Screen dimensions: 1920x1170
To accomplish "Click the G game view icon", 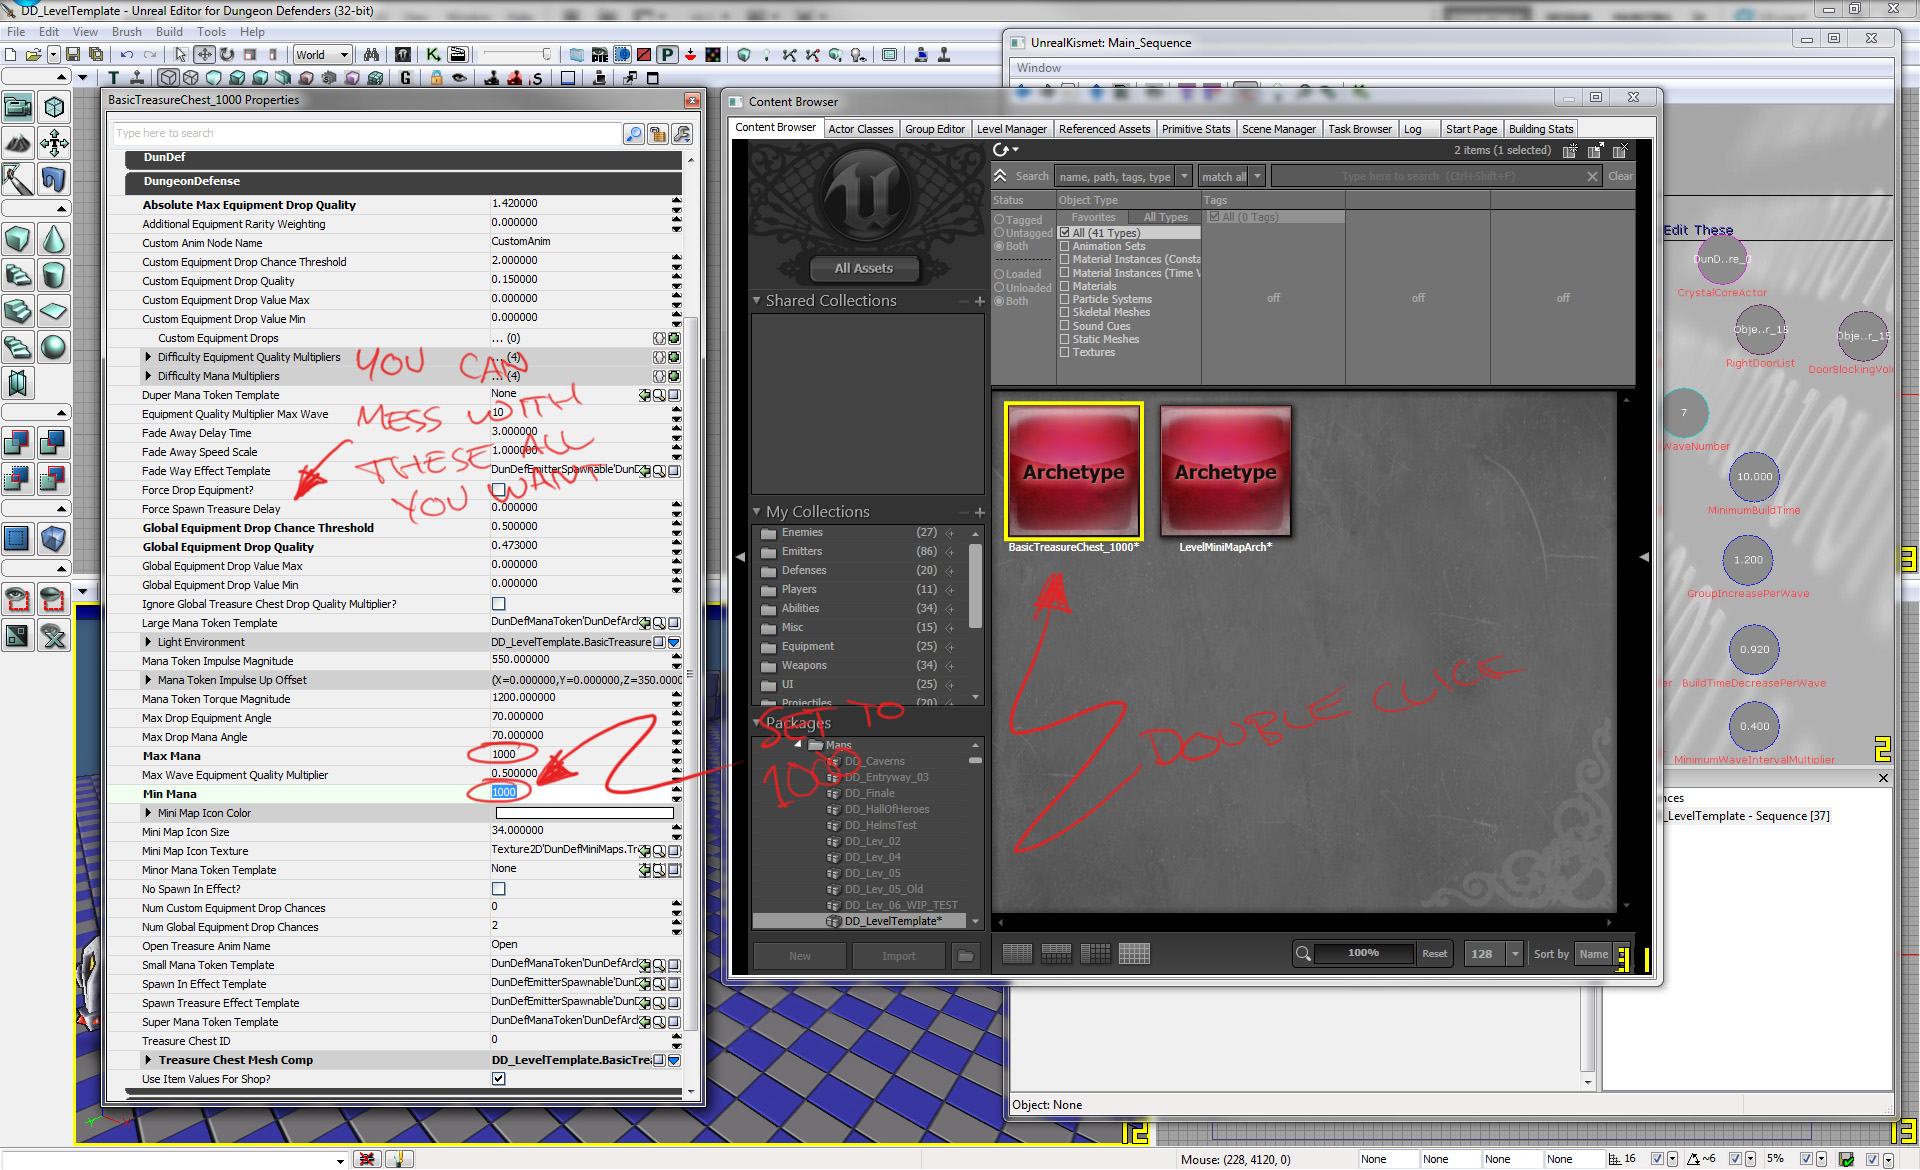I will point(405,77).
